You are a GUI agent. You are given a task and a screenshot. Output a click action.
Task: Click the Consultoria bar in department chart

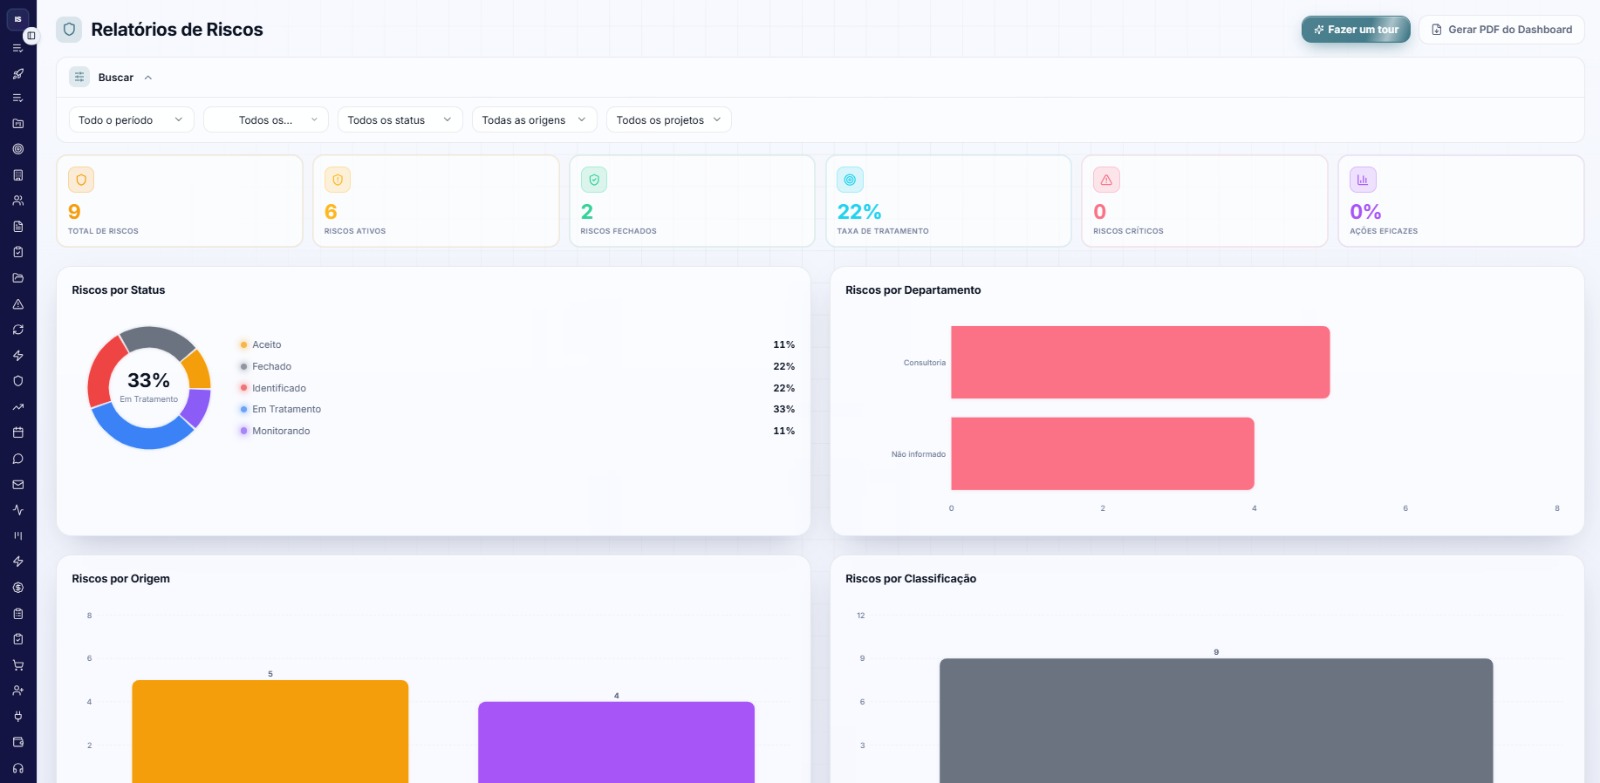[1140, 362]
